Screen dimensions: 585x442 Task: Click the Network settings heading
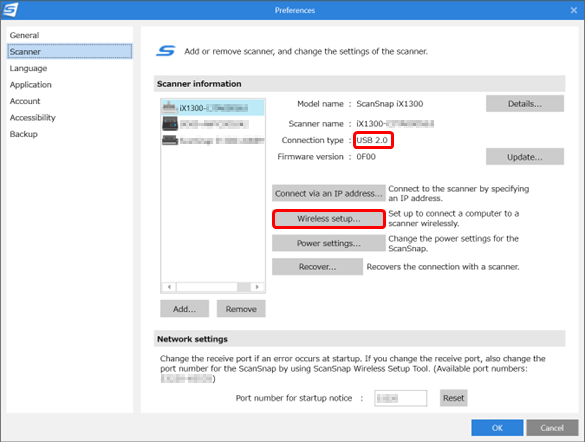click(192, 339)
